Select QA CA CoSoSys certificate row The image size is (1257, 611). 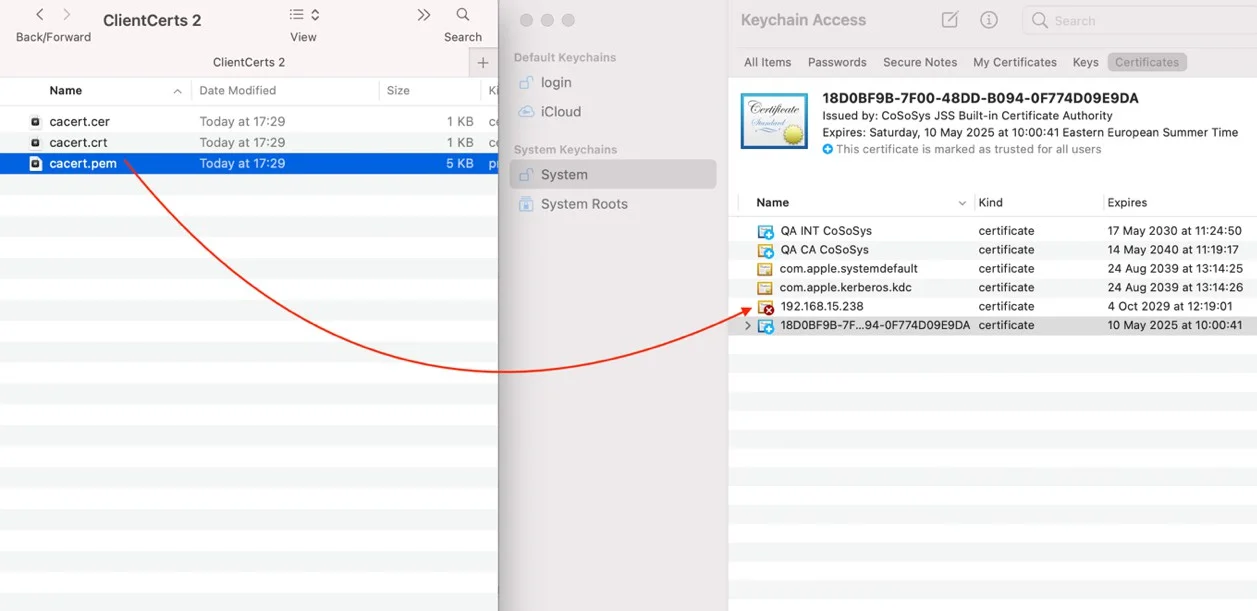992,250
